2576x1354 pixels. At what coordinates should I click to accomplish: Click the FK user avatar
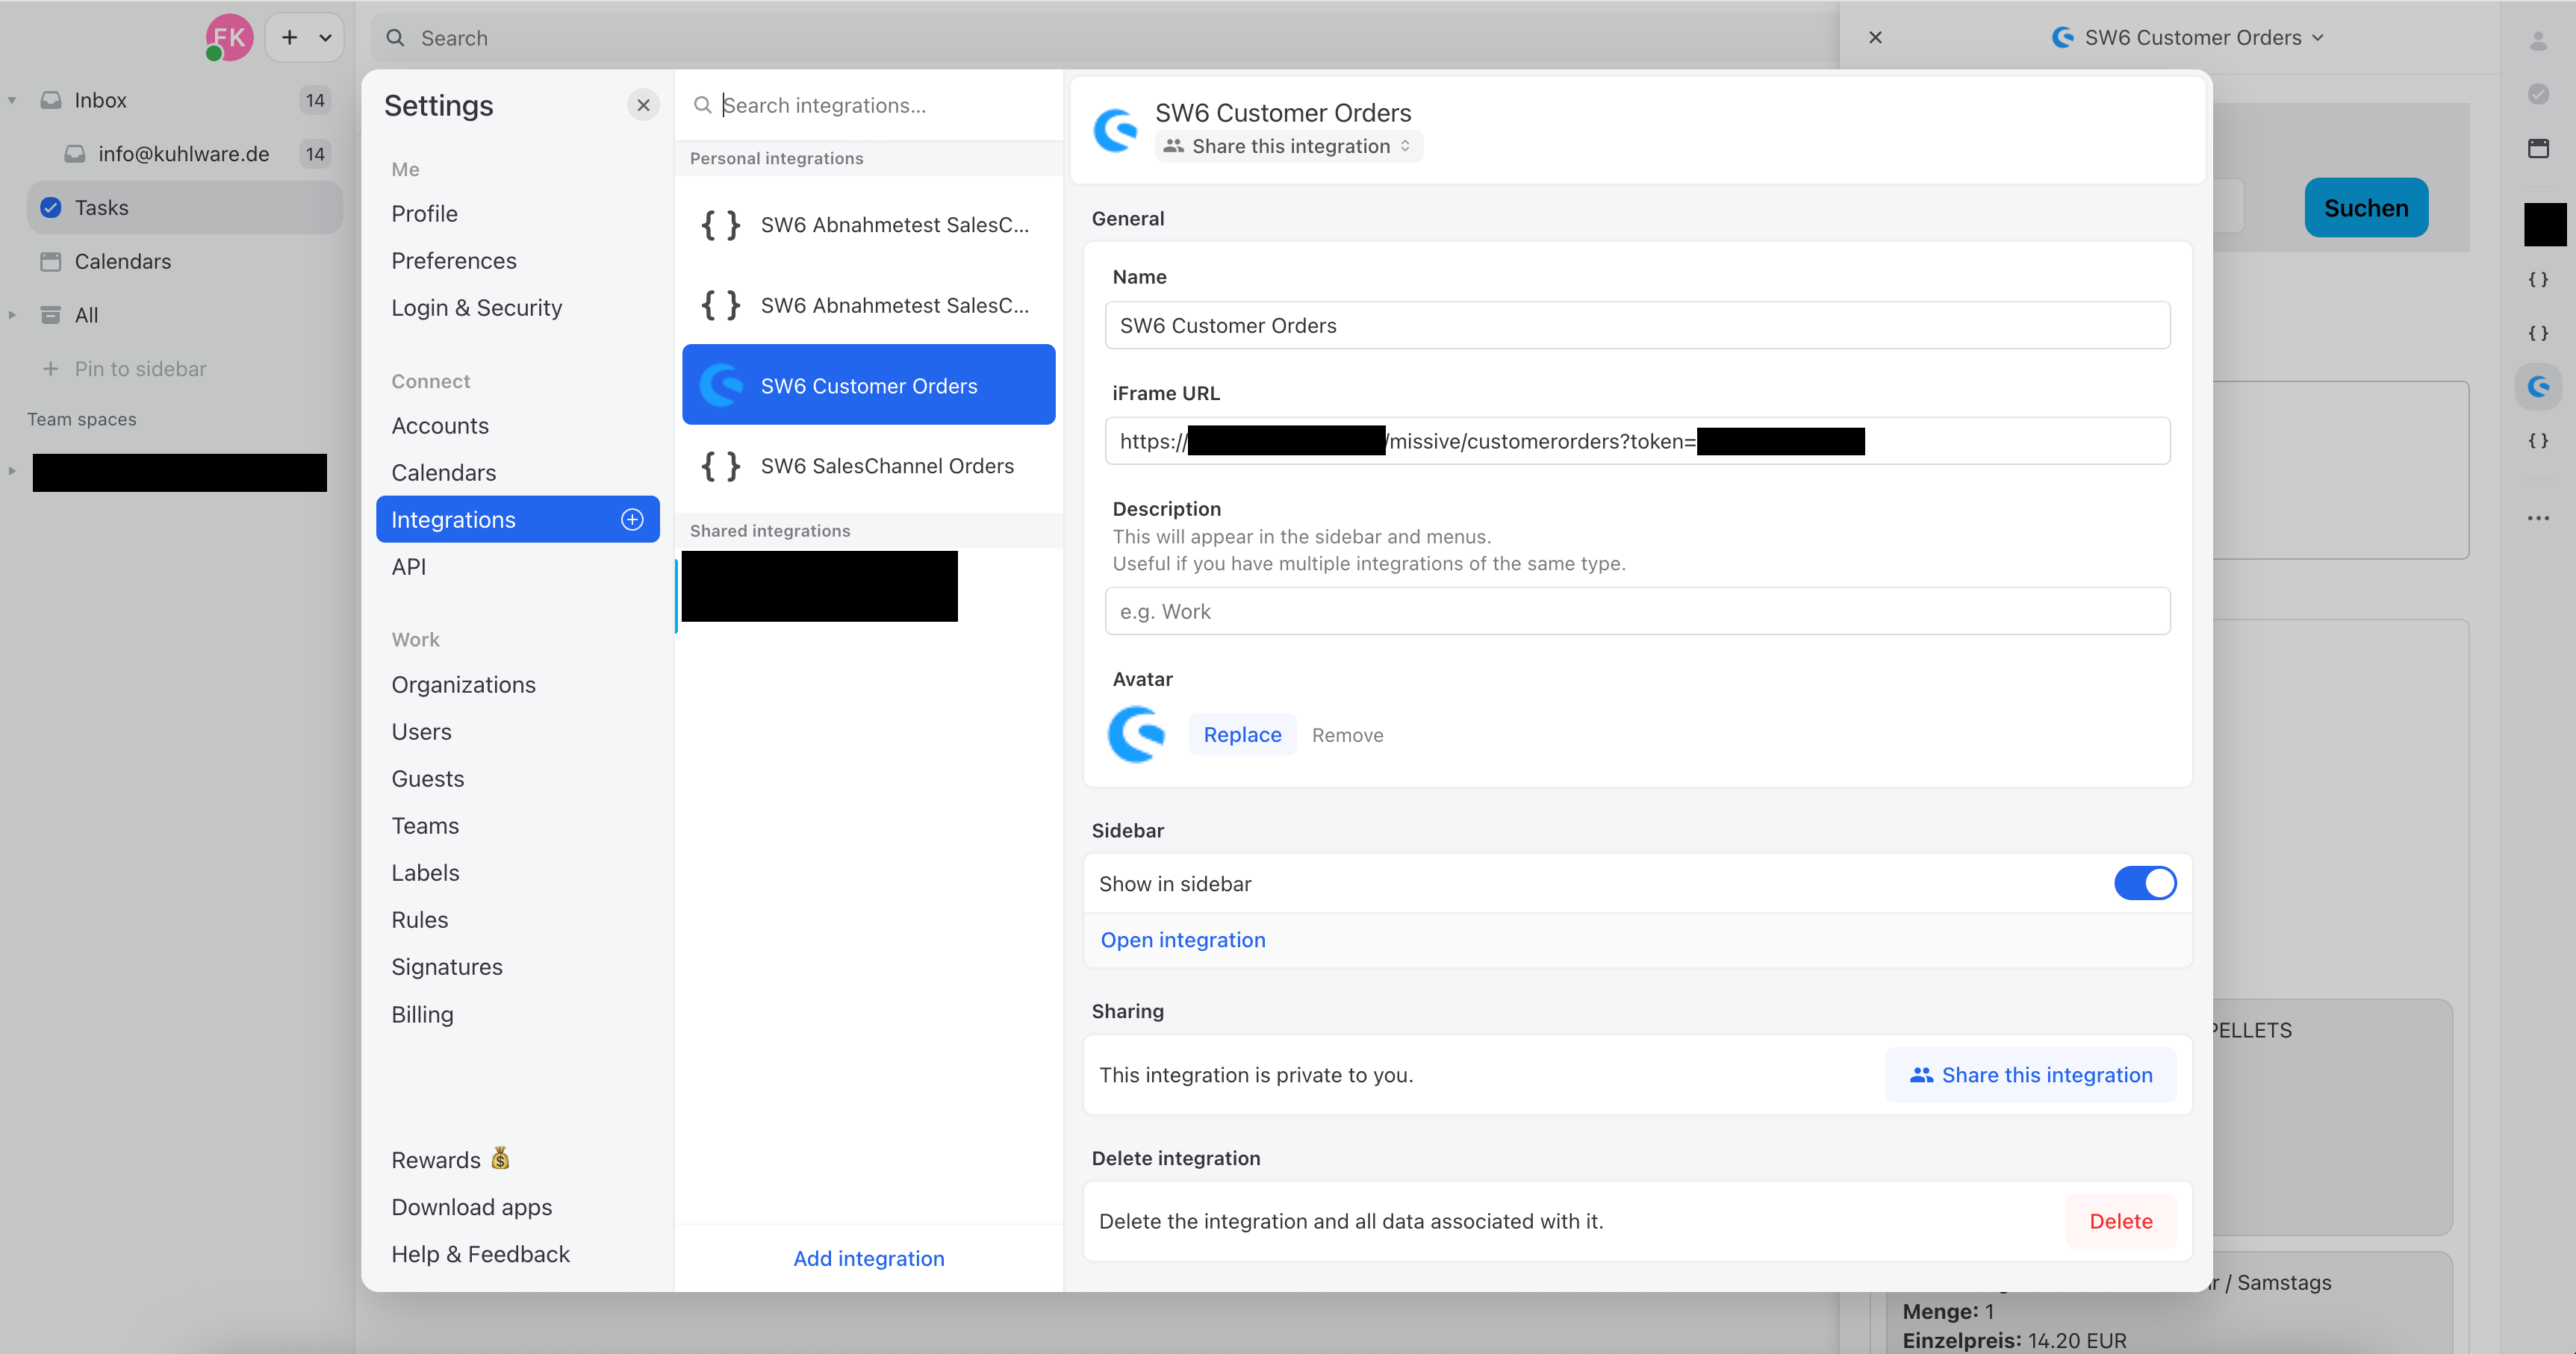click(229, 38)
